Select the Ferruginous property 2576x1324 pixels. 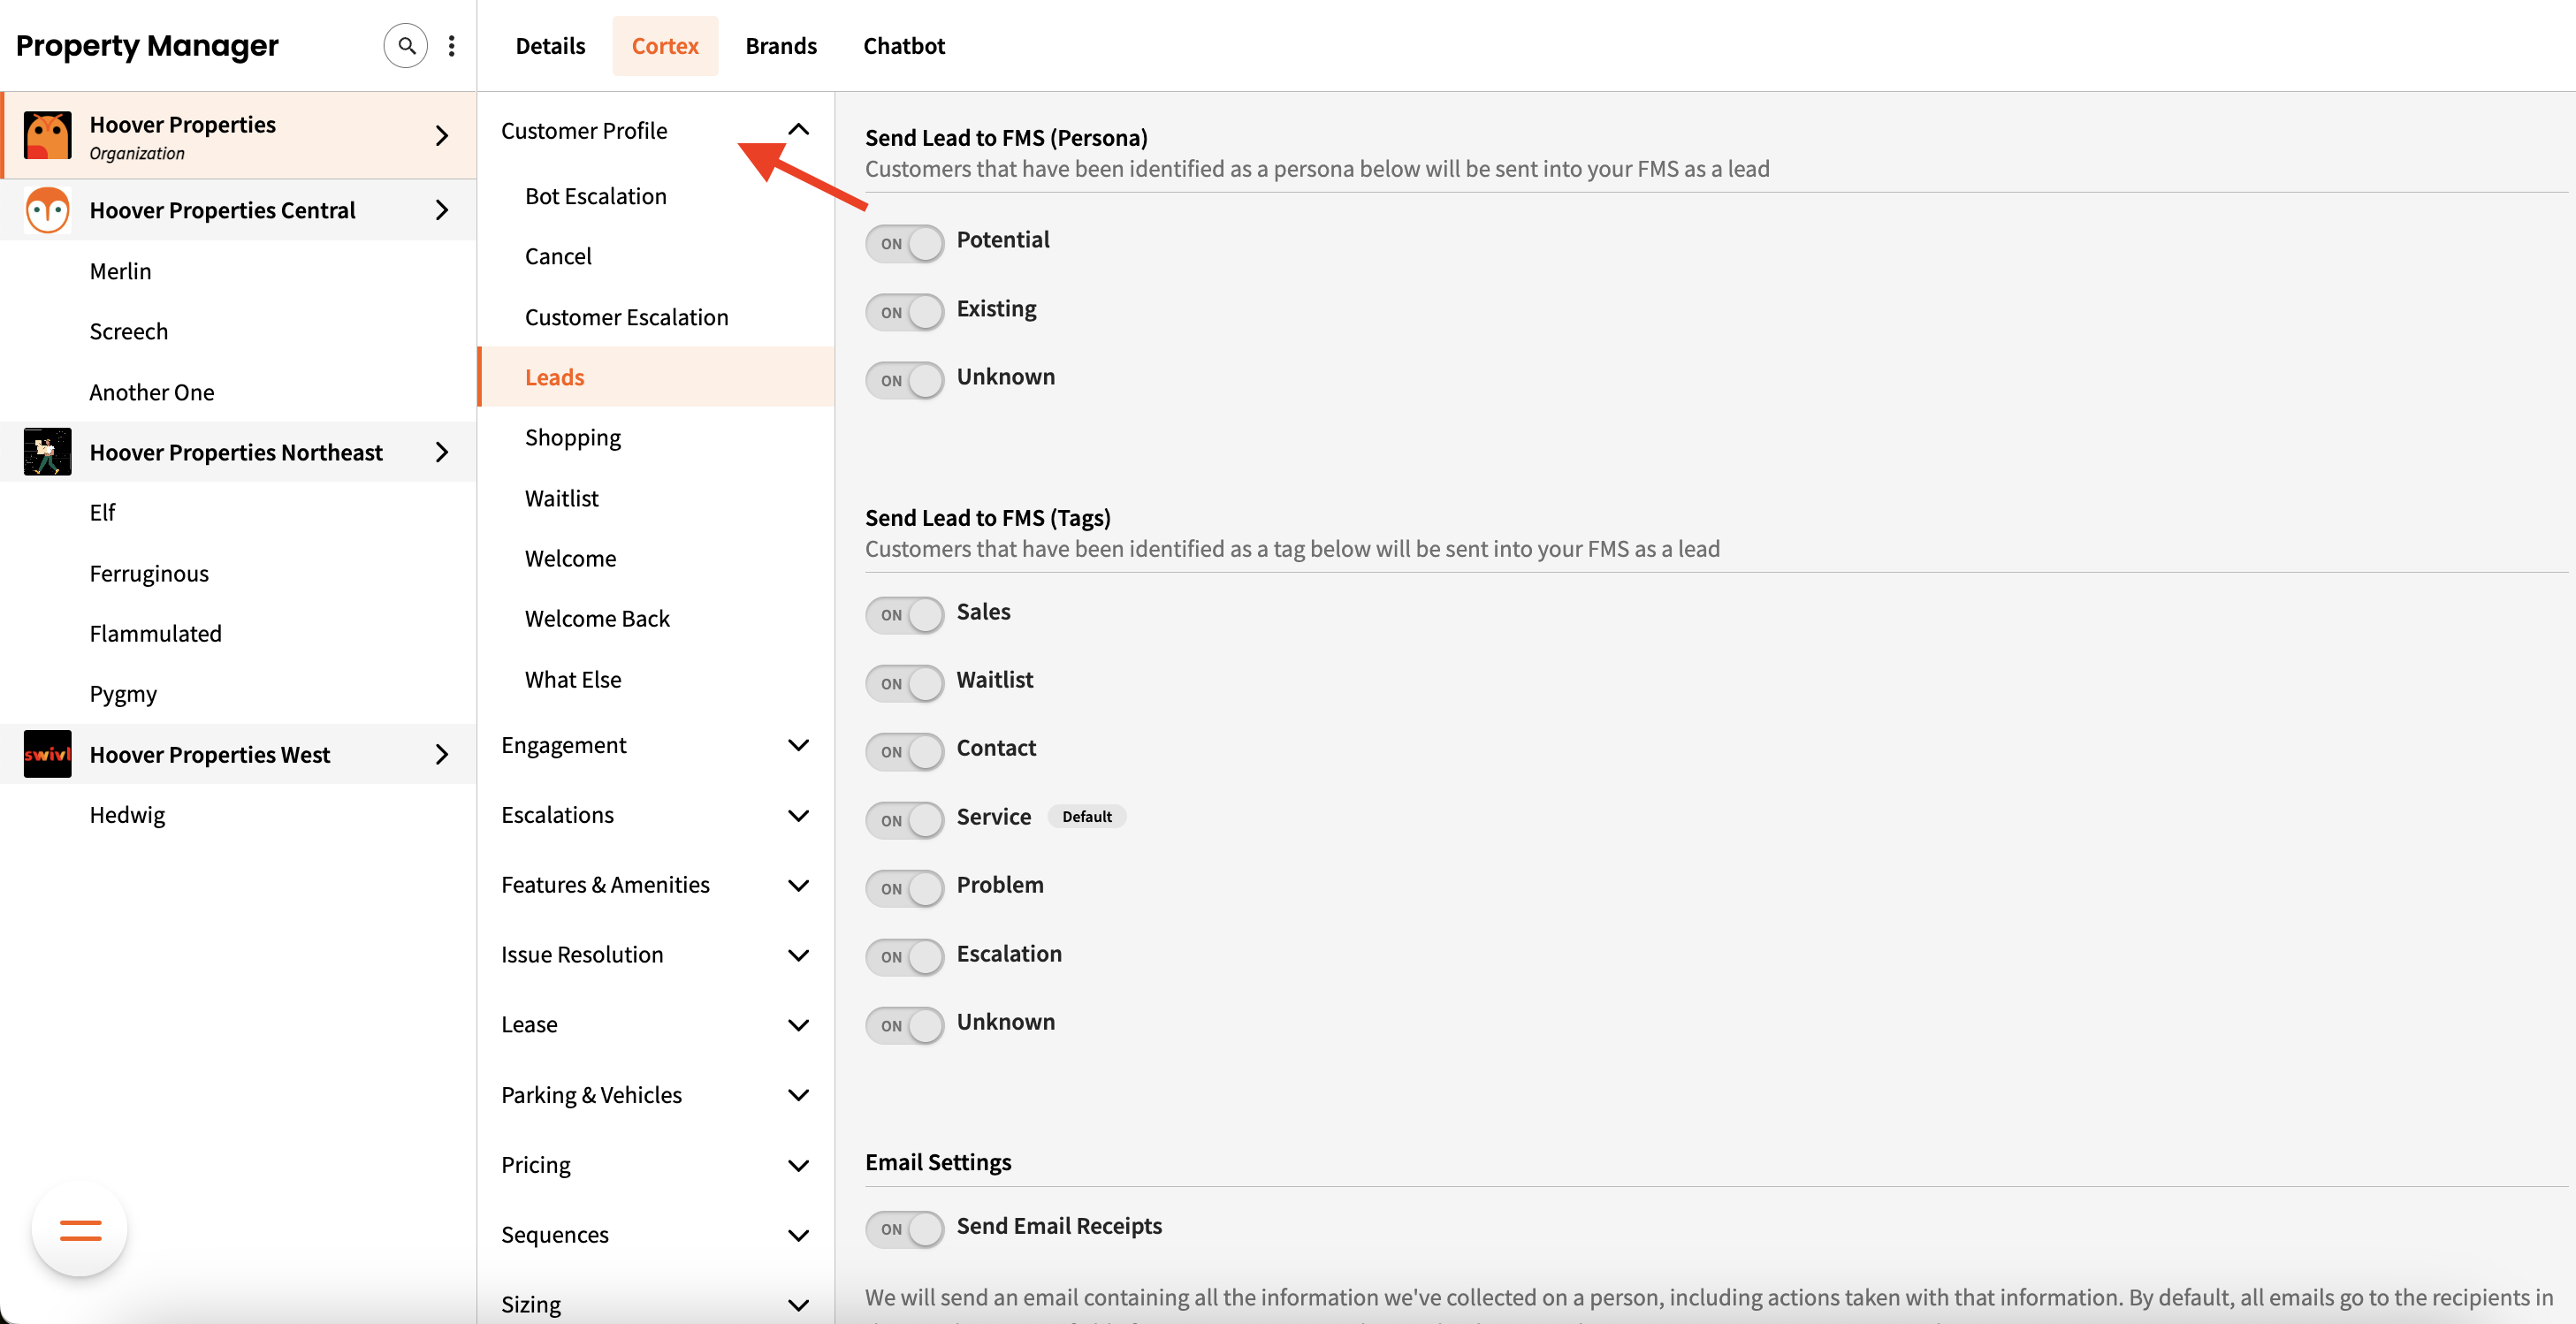149,573
